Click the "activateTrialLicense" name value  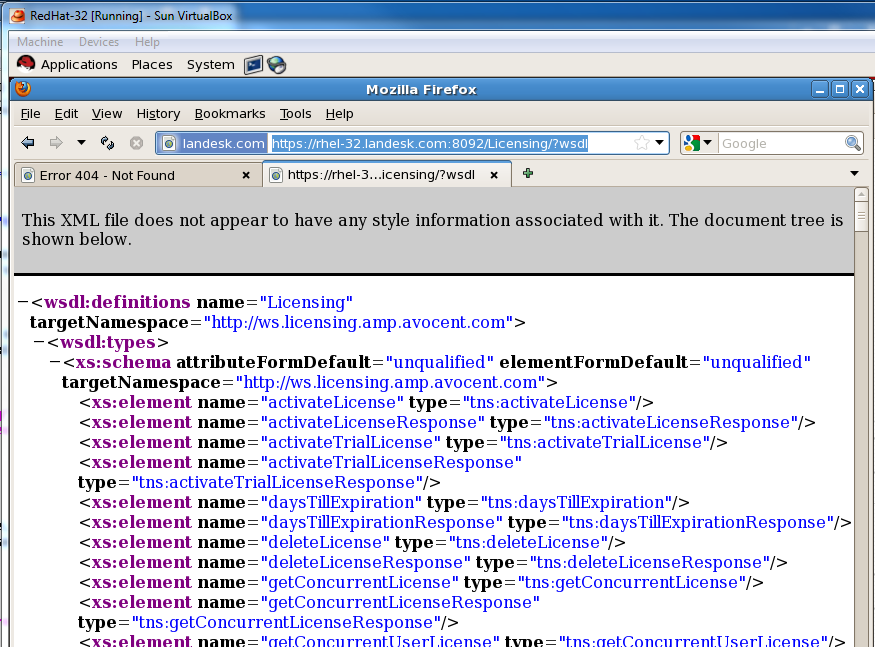coord(350,442)
